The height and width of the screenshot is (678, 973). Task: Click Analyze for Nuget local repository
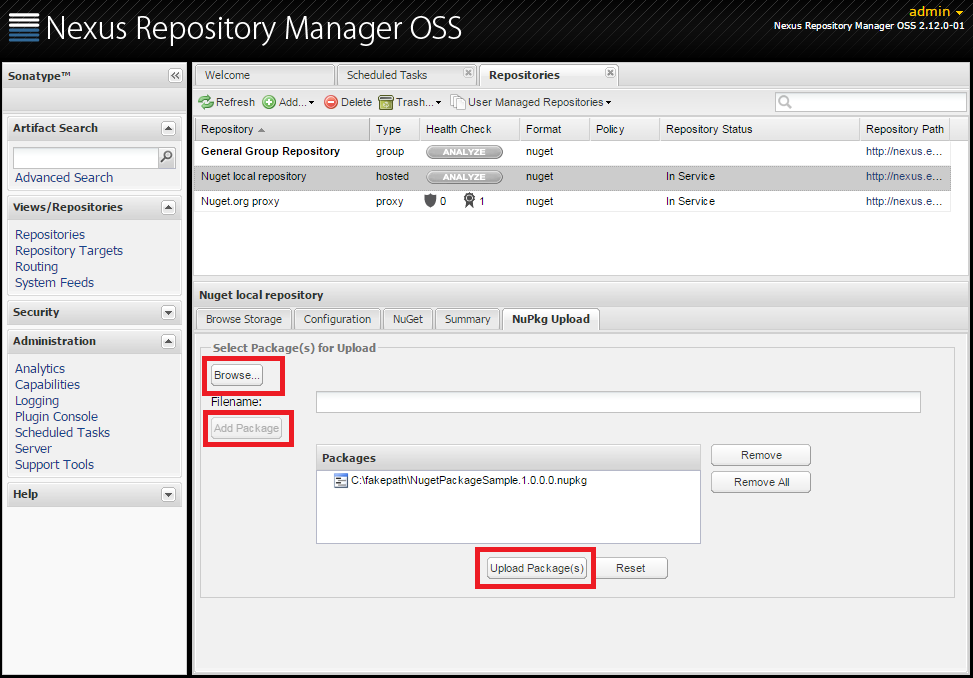(x=464, y=177)
